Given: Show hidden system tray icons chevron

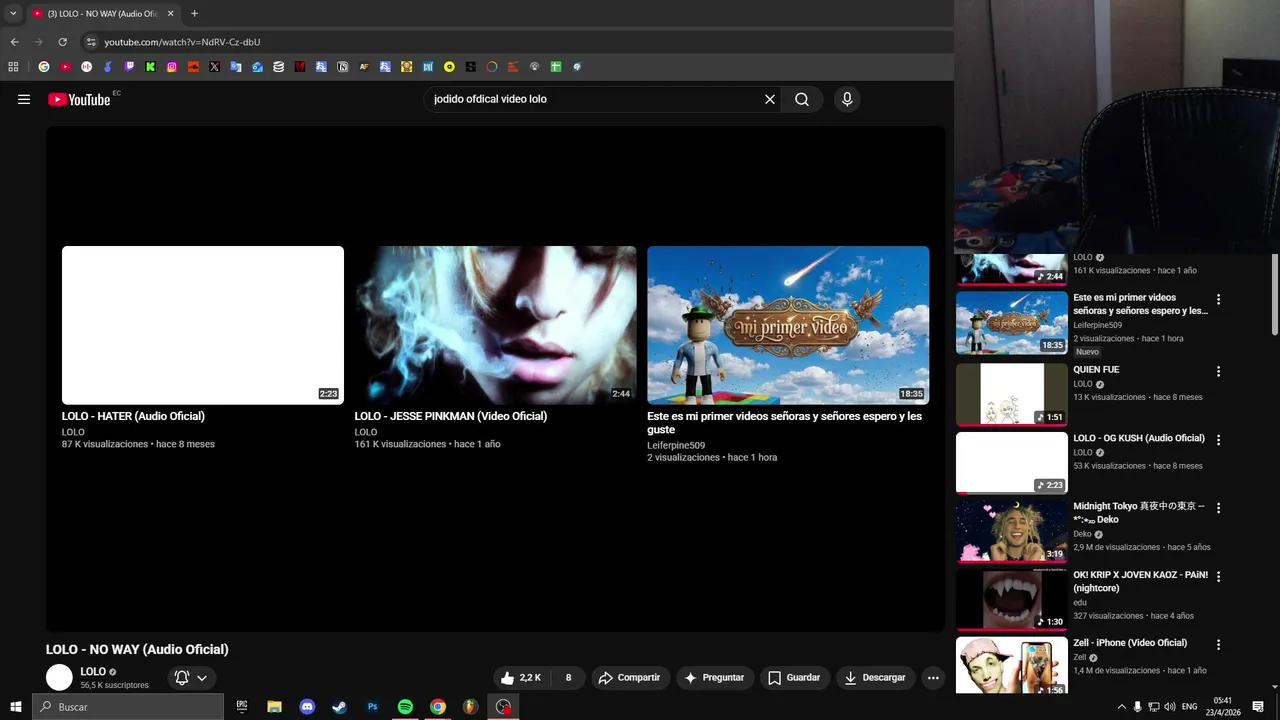Looking at the screenshot, I should 1121,707.
